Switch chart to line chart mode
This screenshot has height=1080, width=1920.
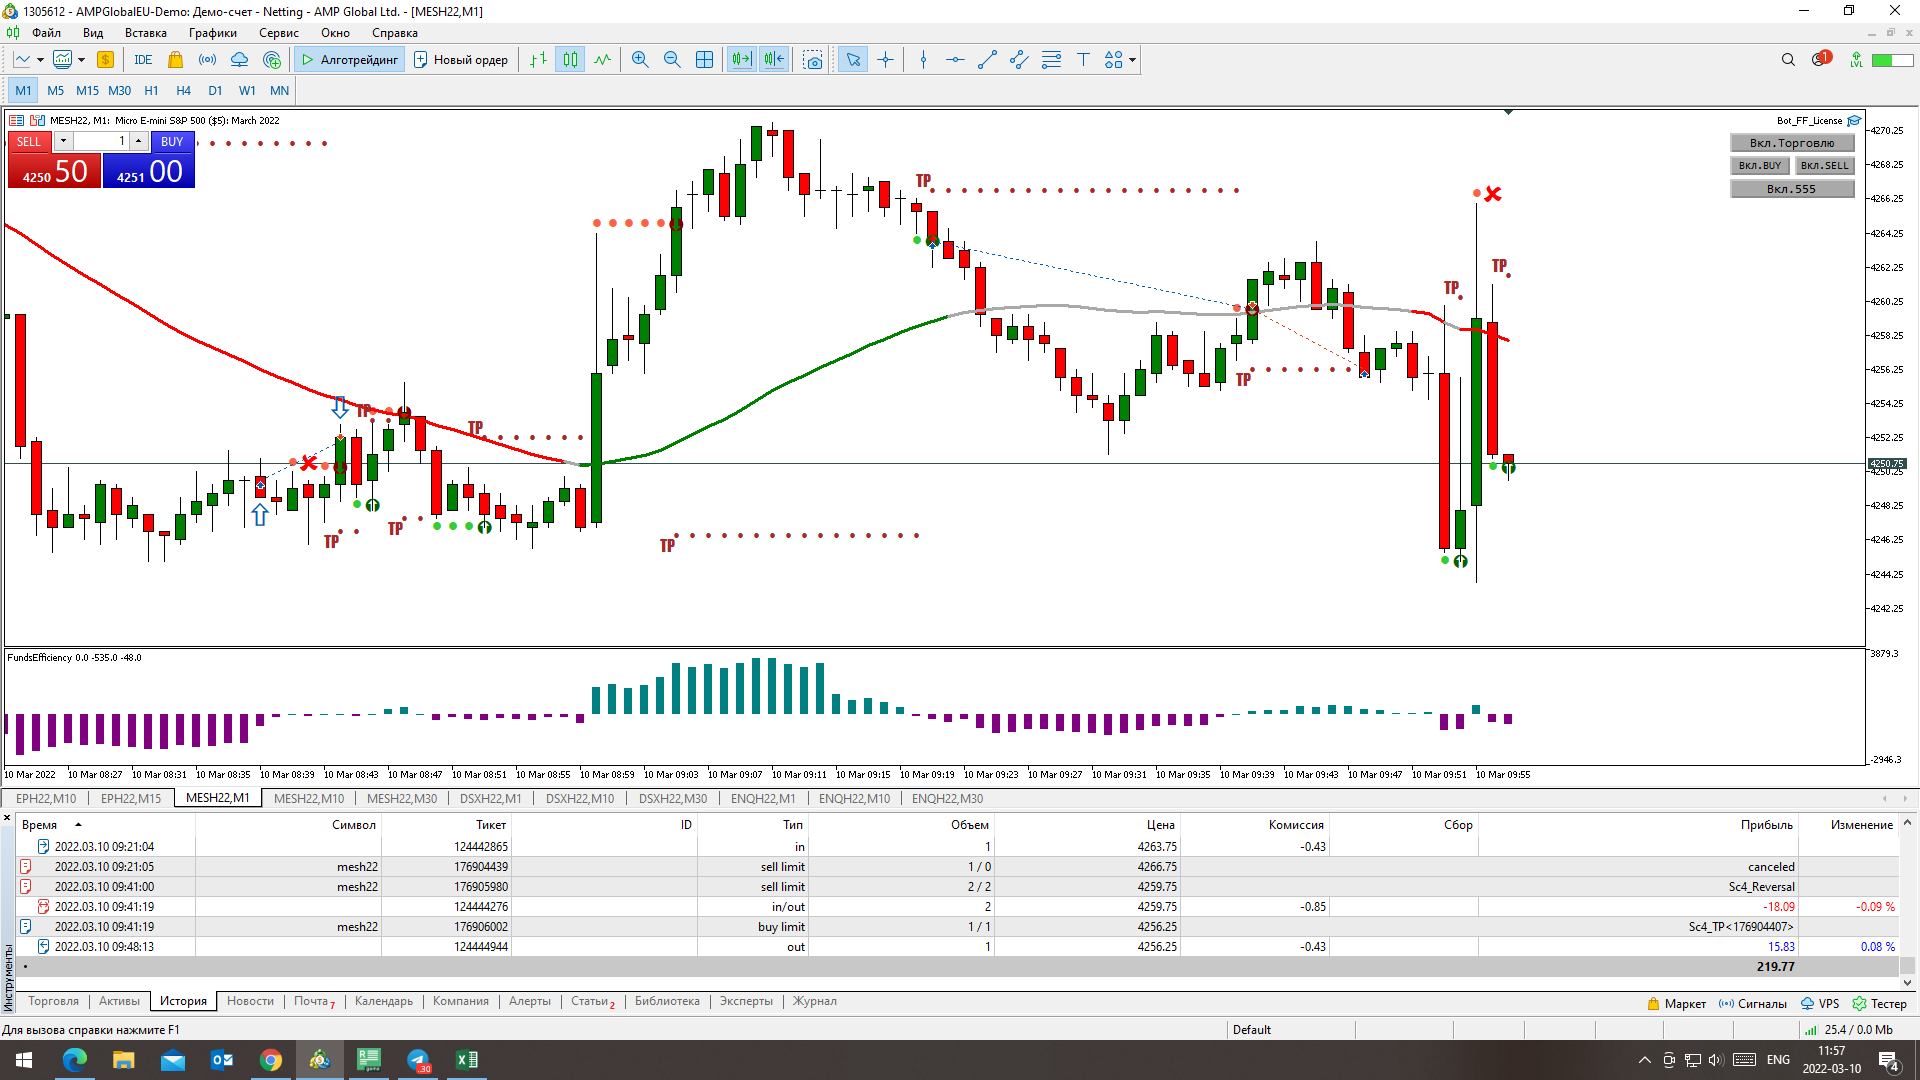tap(602, 60)
